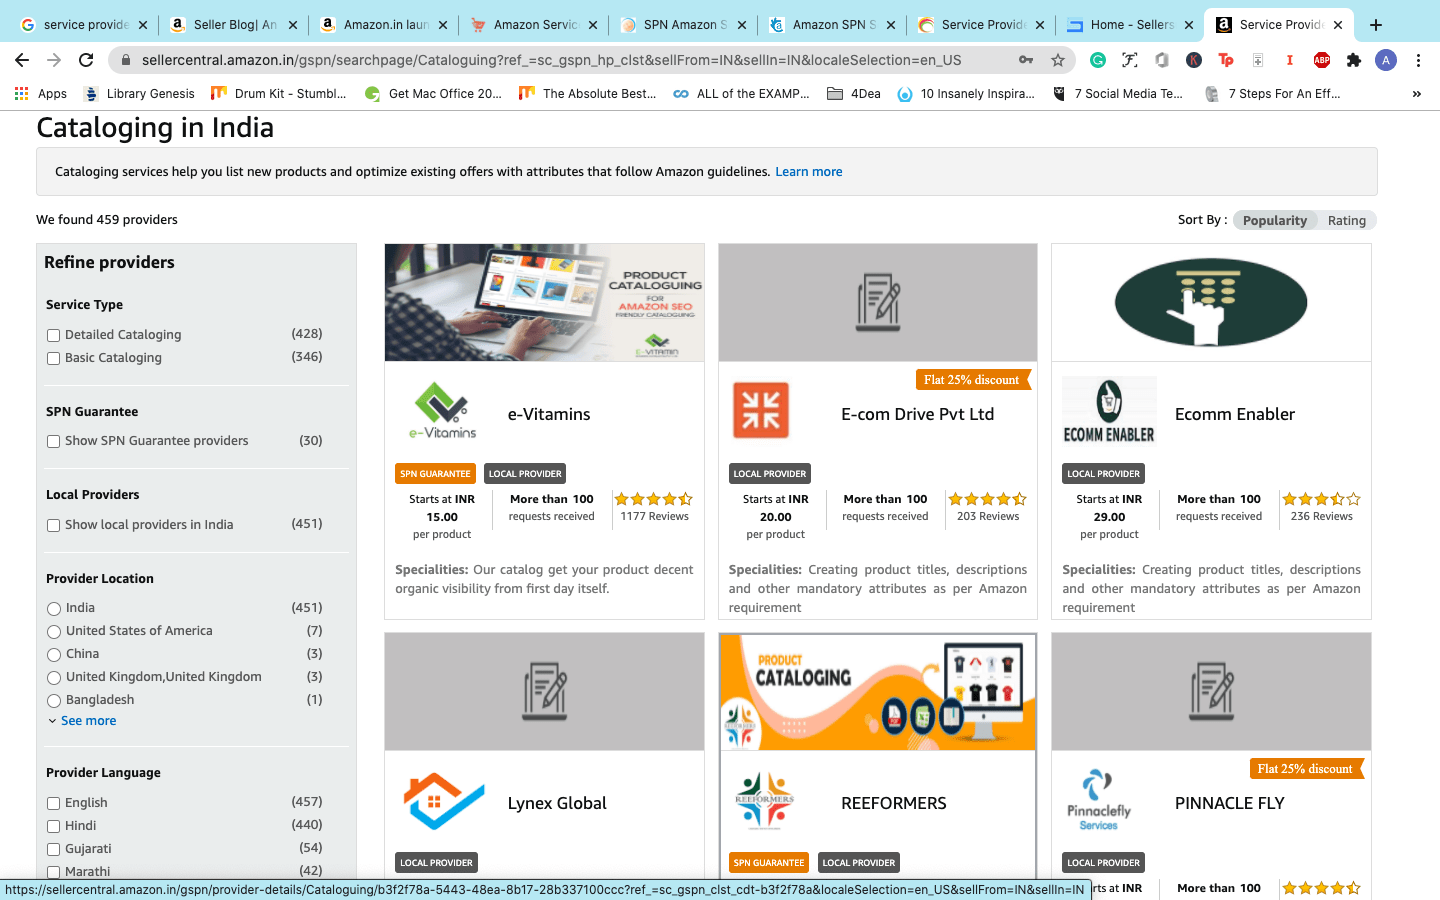This screenshot has height=900, width=1440.
Task: Open the REEFORMERS provider name
Action: [894, 803]
